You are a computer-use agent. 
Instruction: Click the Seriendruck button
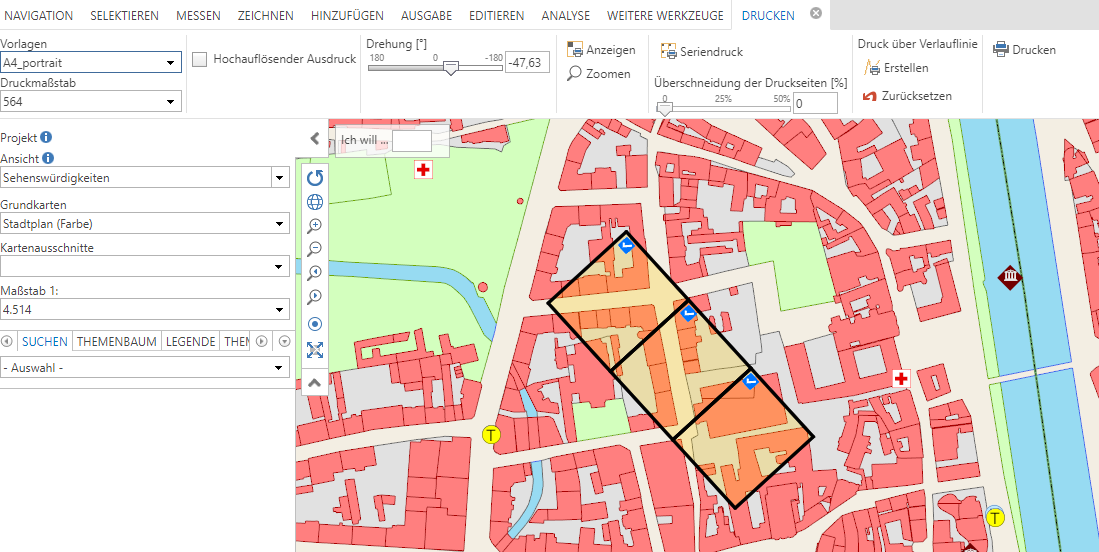(x=702, y=51)
